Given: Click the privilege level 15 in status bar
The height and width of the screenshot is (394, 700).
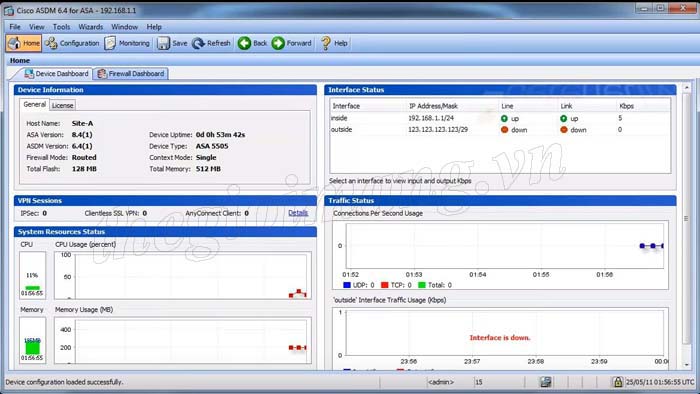Looking at the screenshot, I should [x=479, y=382].
